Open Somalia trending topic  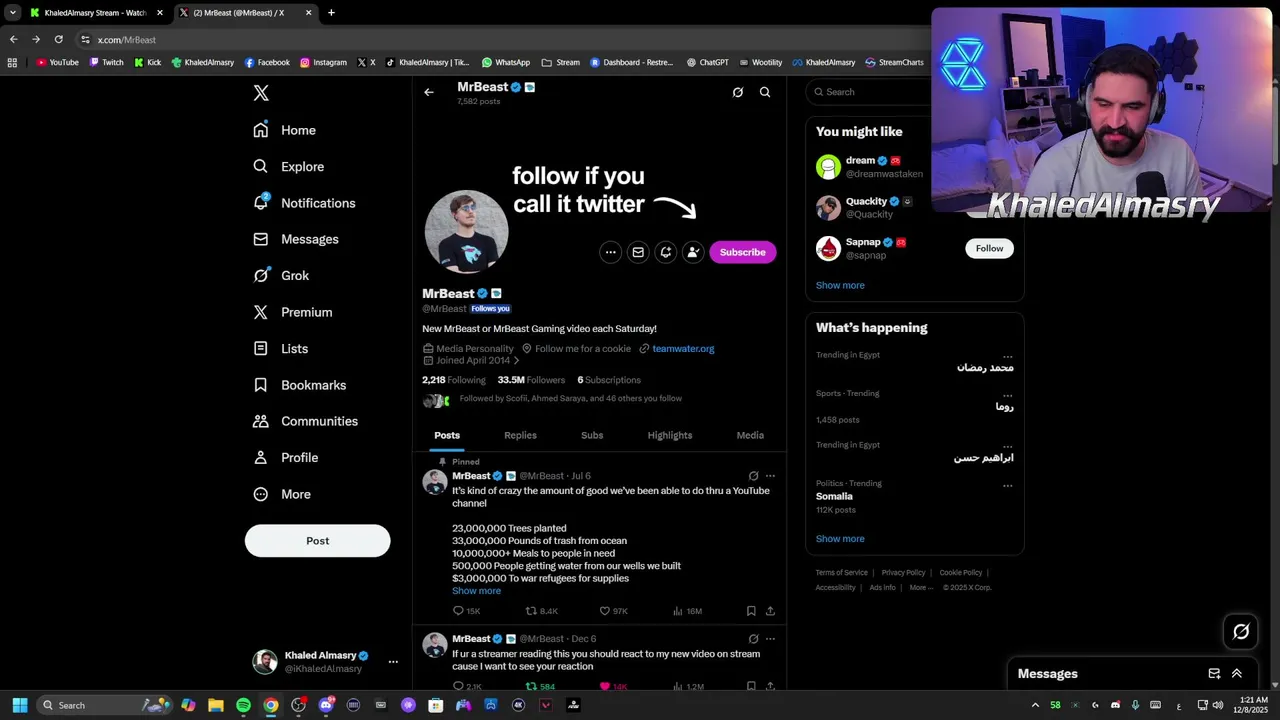[x=834, y=497]
